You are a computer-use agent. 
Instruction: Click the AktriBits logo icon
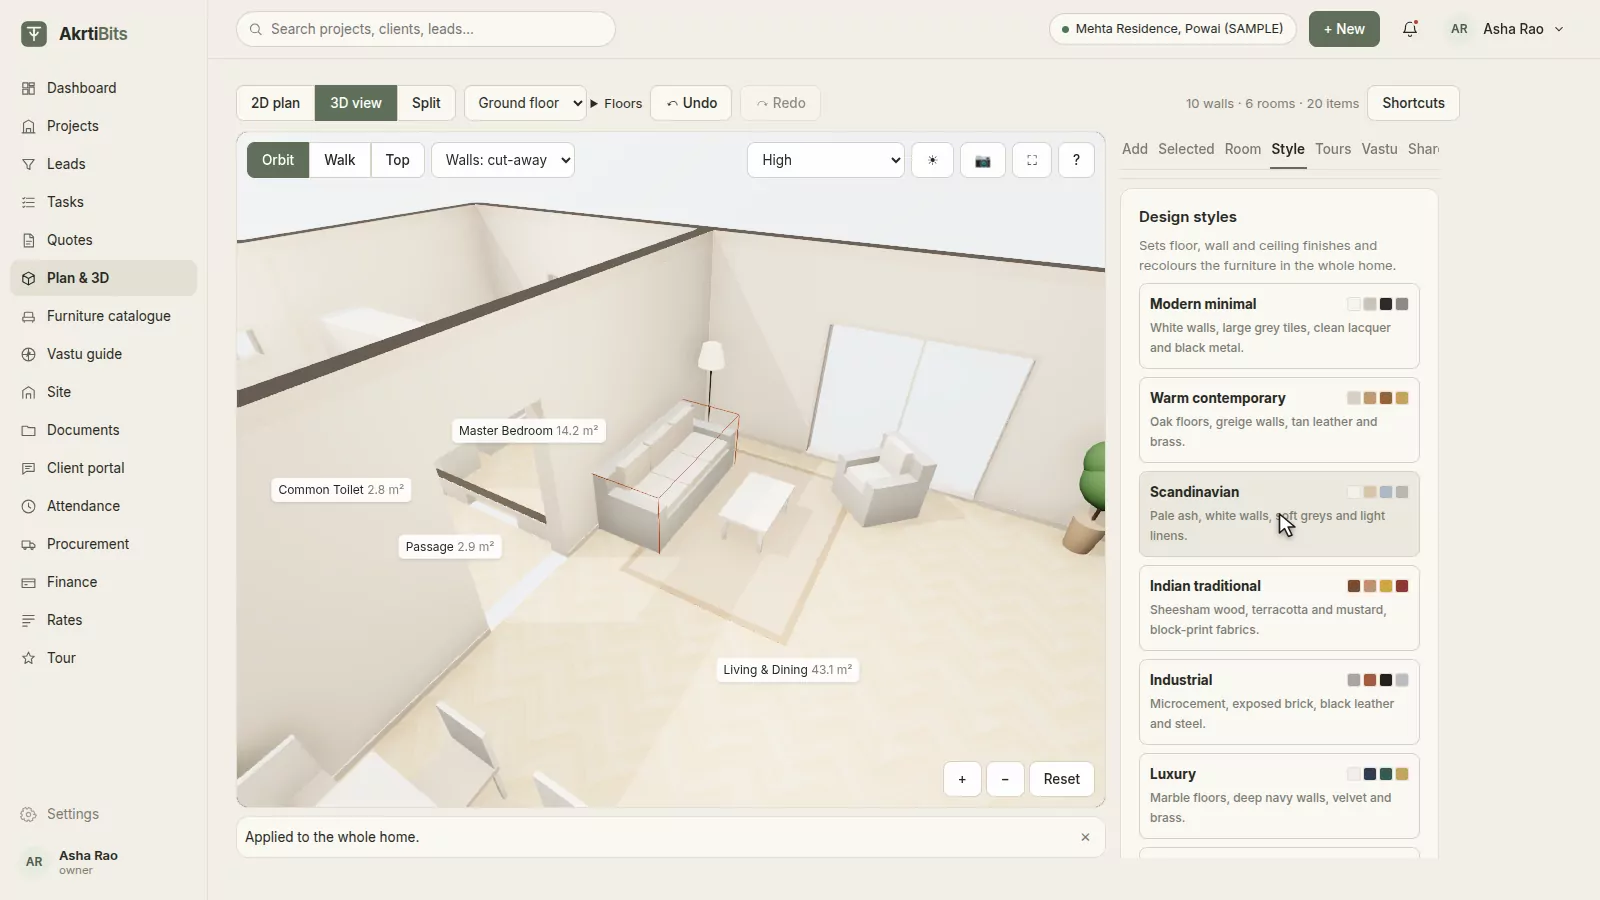(x=34, y=33)
